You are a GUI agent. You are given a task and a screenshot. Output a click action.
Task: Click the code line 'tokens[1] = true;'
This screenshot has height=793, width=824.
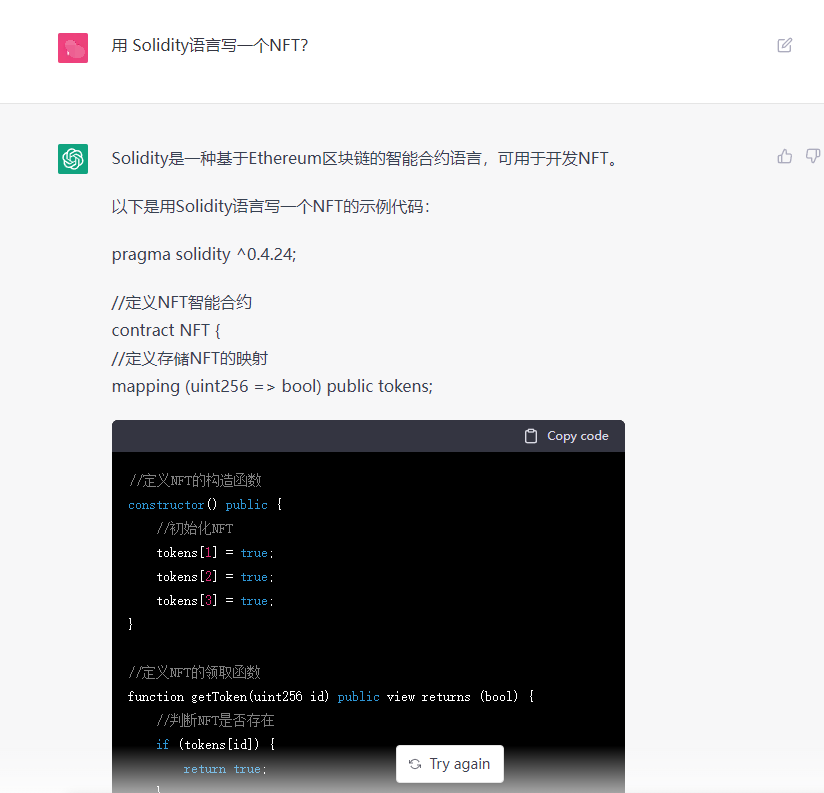coord(215,553)
